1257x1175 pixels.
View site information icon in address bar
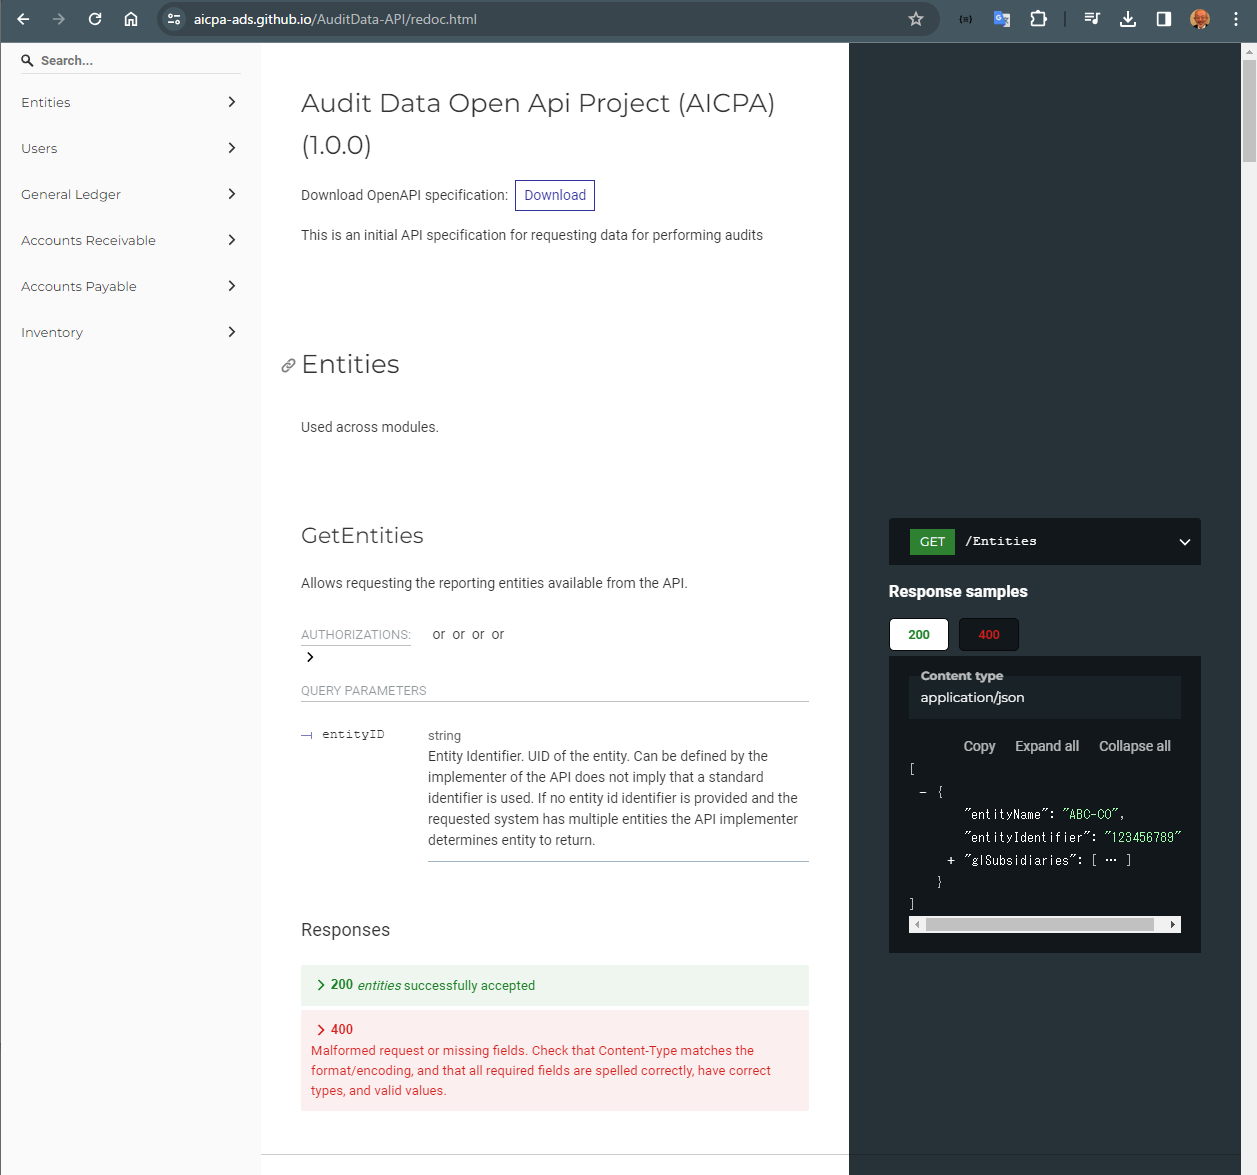(x=174, y=19)
